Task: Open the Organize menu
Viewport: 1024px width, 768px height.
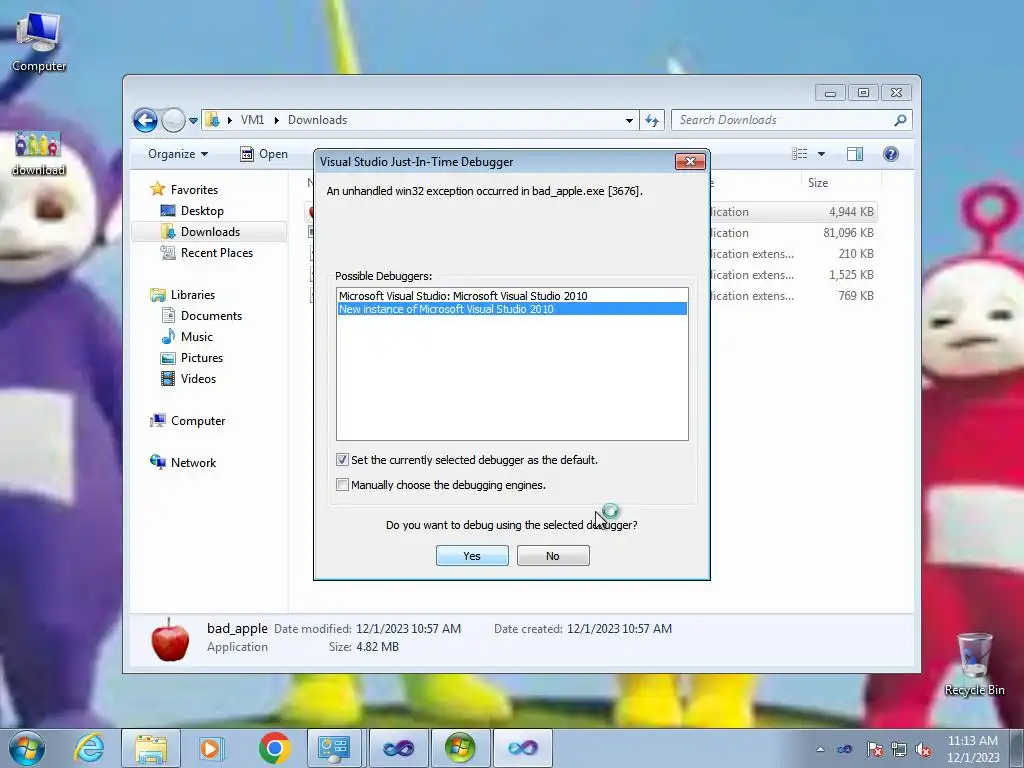Action: (x=178, y=154)
